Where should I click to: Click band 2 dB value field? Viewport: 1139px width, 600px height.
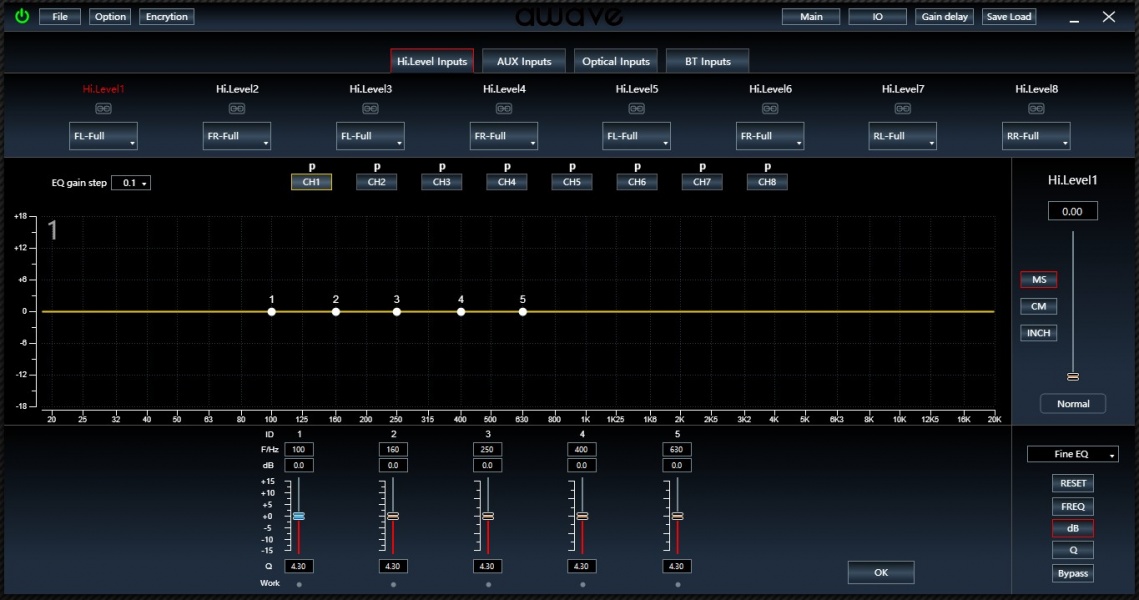[393, 465]
